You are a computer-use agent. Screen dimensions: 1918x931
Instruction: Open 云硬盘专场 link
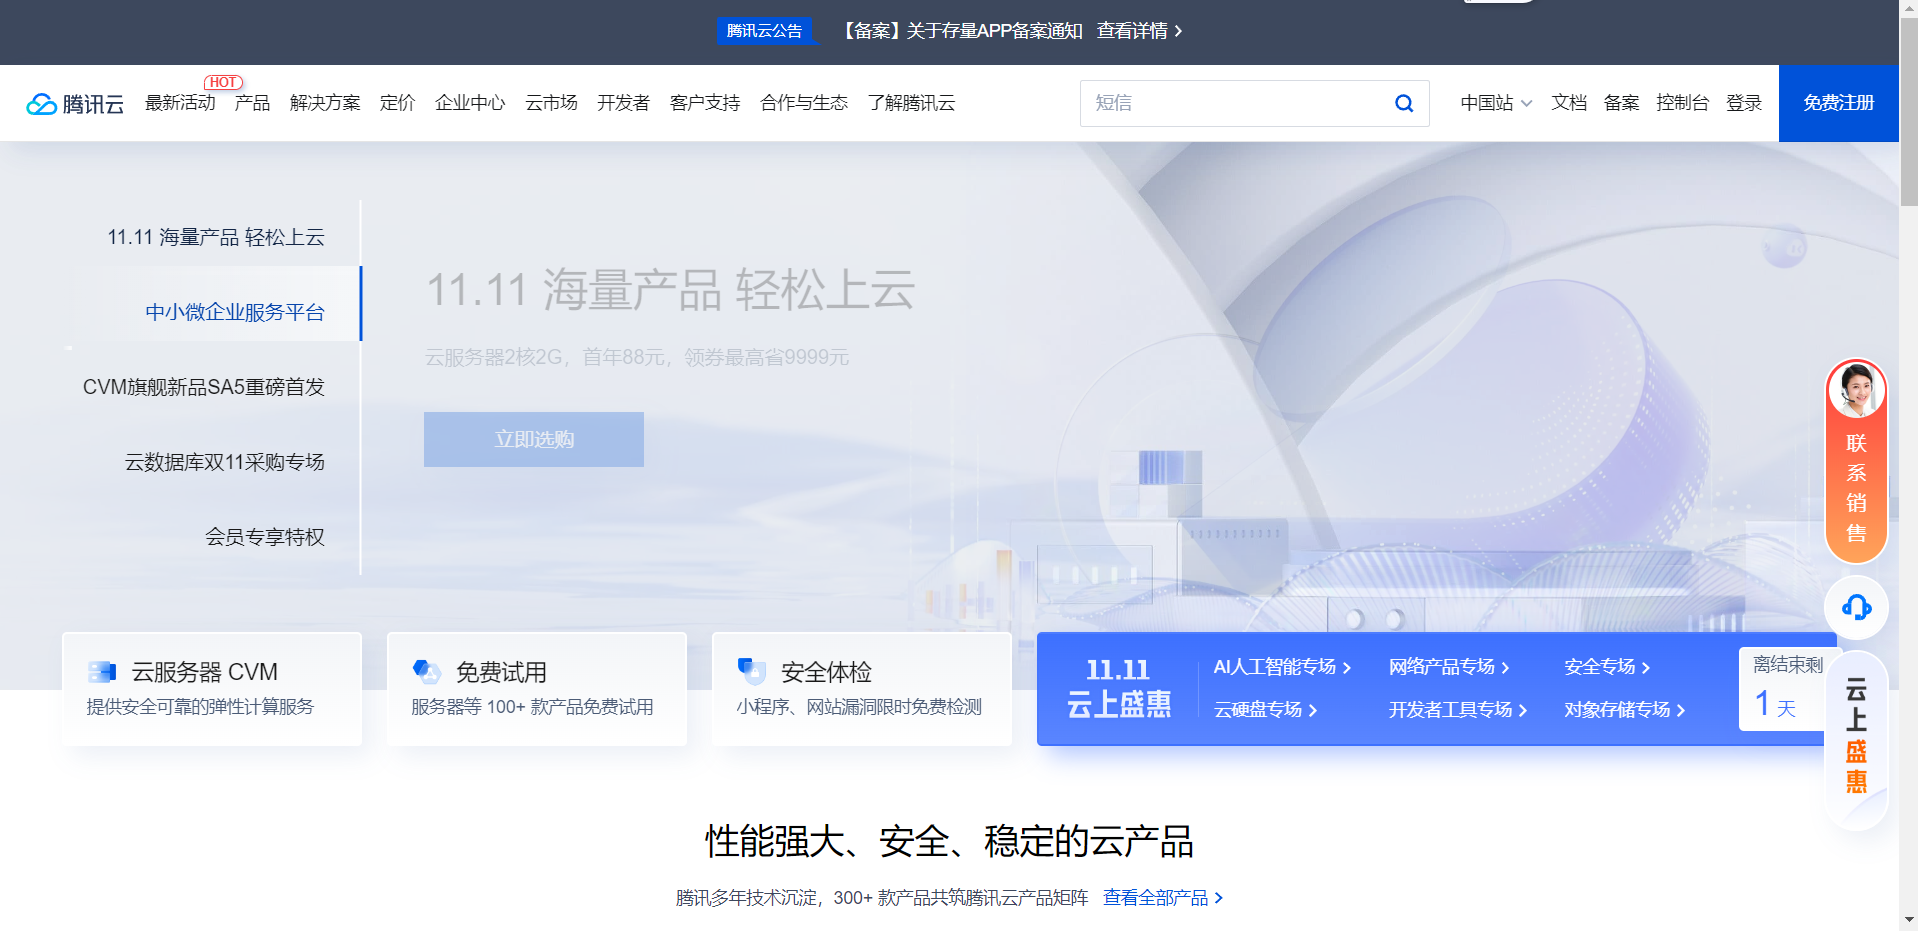click(1265, 710)
